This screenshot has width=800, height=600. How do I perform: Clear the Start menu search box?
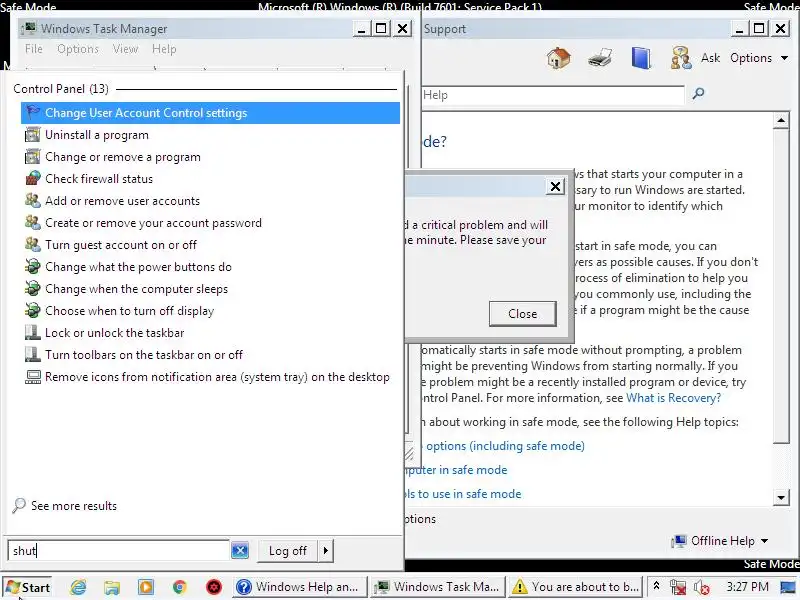(240, 551)
